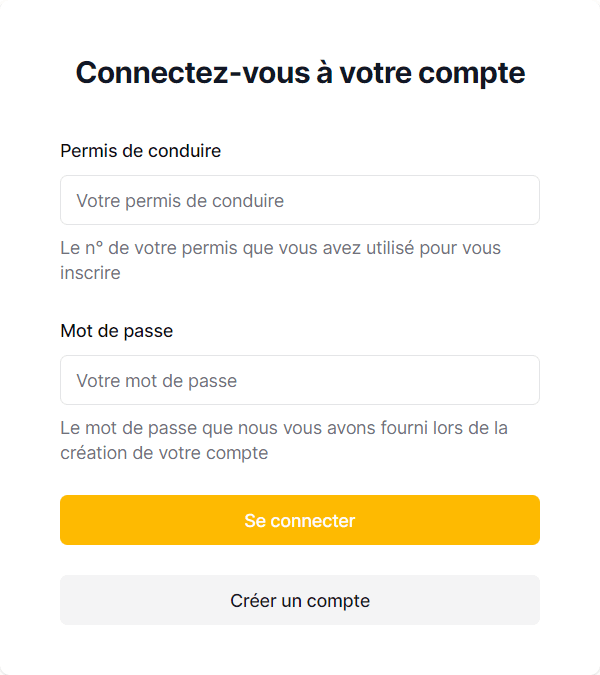Click the "Créer un compte" button
Viewport: 600px width, 675px height.
pyautogui.click(x=300, y=600)
